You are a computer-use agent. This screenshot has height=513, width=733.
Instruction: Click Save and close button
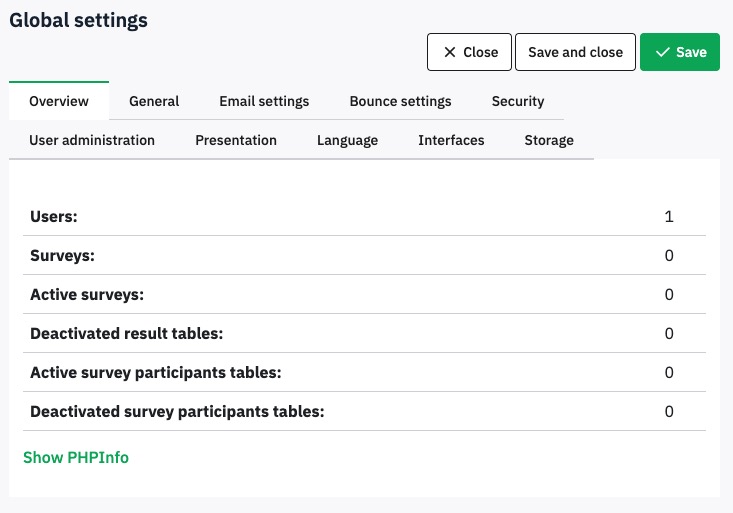click(575, 52)
